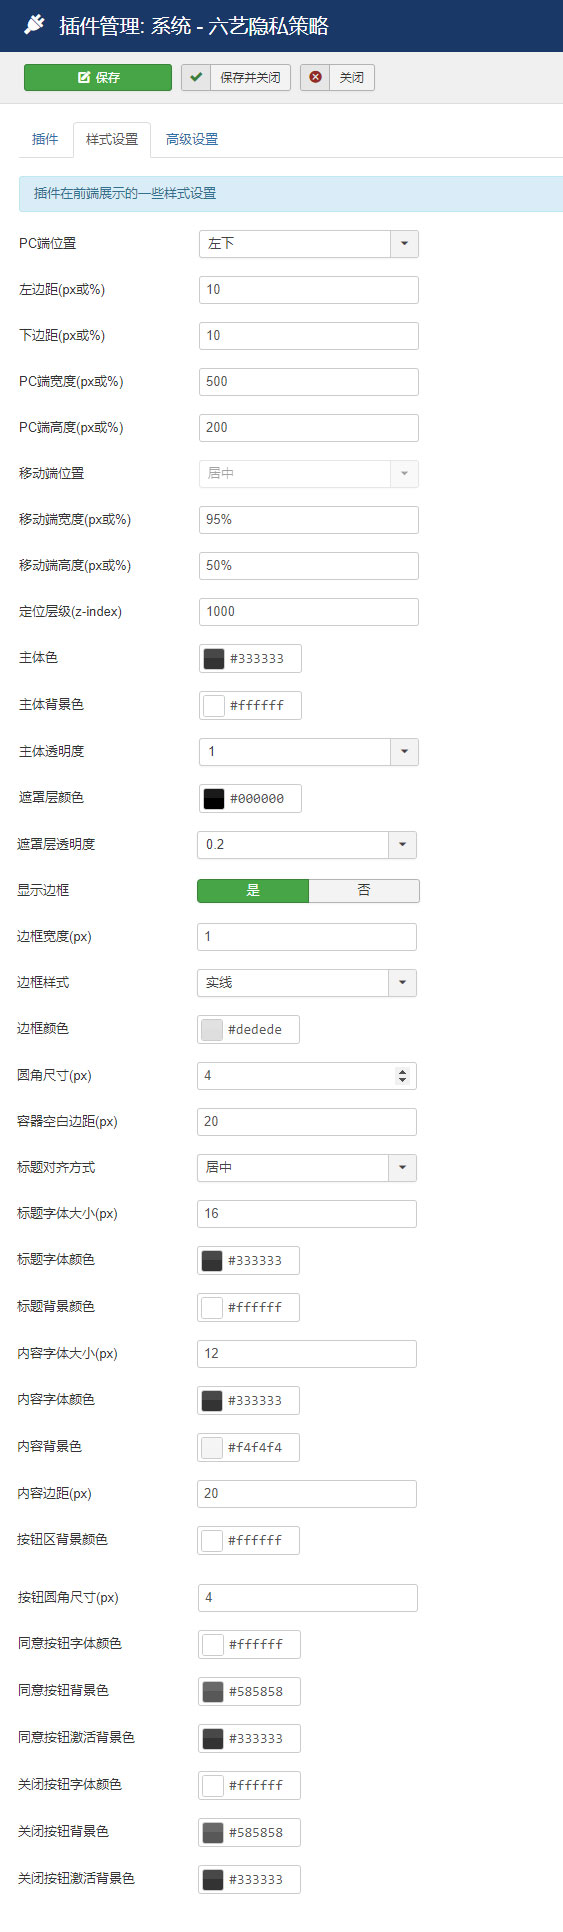Open the 内容背景色 #f4f4f4 swatch
Viewport: 563px width, 1932px height.
click(212, 1447)
